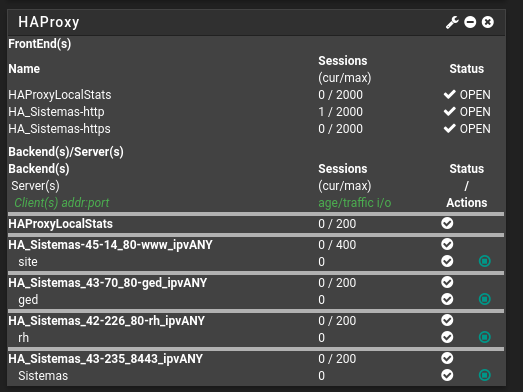Click sessions value 1 / 2000
The width and height of the screenshot is (523, 392).
pos(340,112)
